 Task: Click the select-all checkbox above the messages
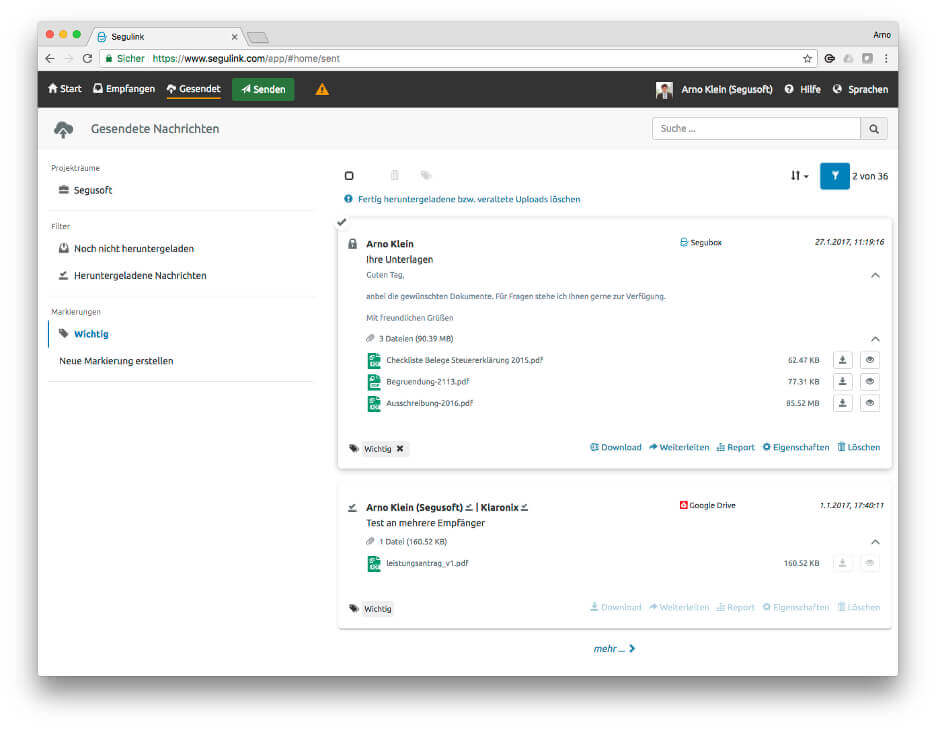tap(349, 175)
